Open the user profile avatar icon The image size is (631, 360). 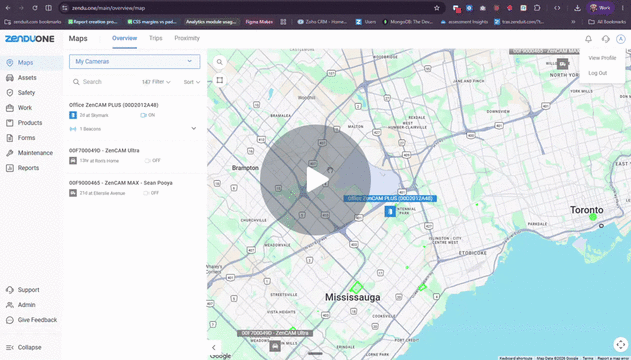[621, 39]
